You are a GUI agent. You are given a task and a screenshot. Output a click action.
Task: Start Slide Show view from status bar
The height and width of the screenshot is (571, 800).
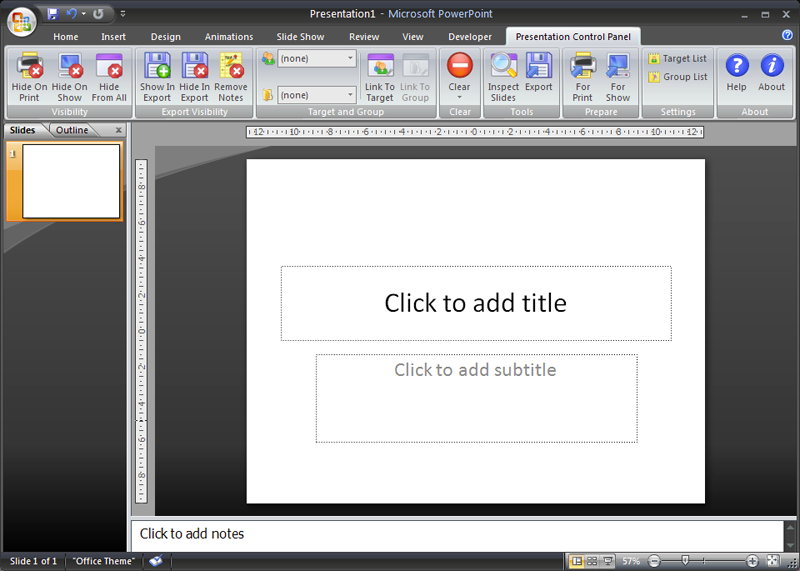(x=609, y=562)
